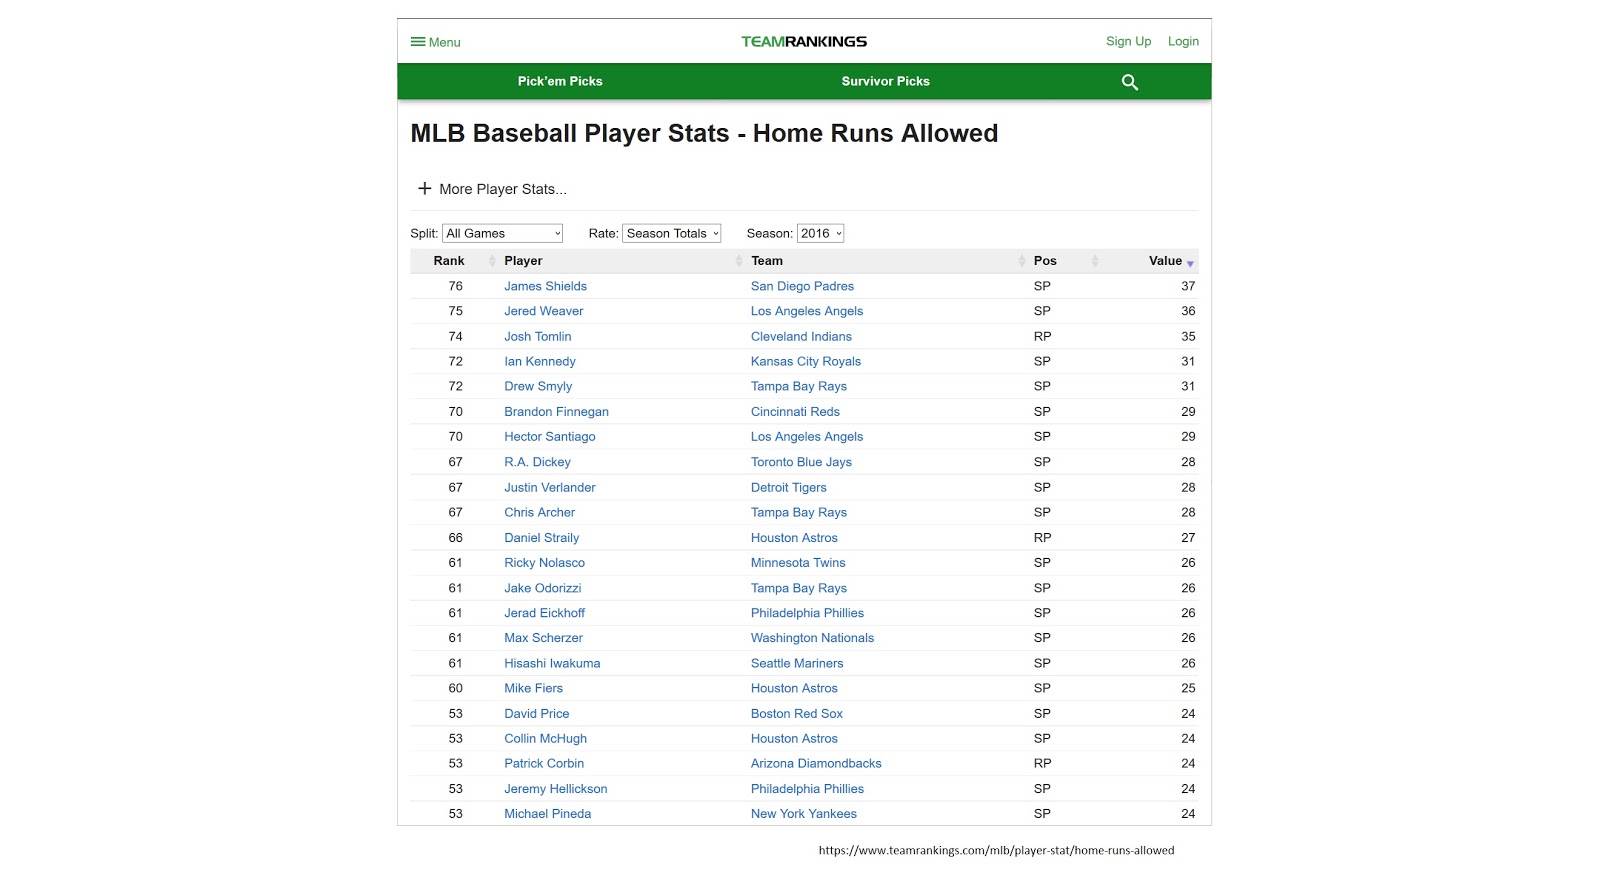Open the Split dropdown
Viewport: 1600px width, 878px height.
(502, 233)
